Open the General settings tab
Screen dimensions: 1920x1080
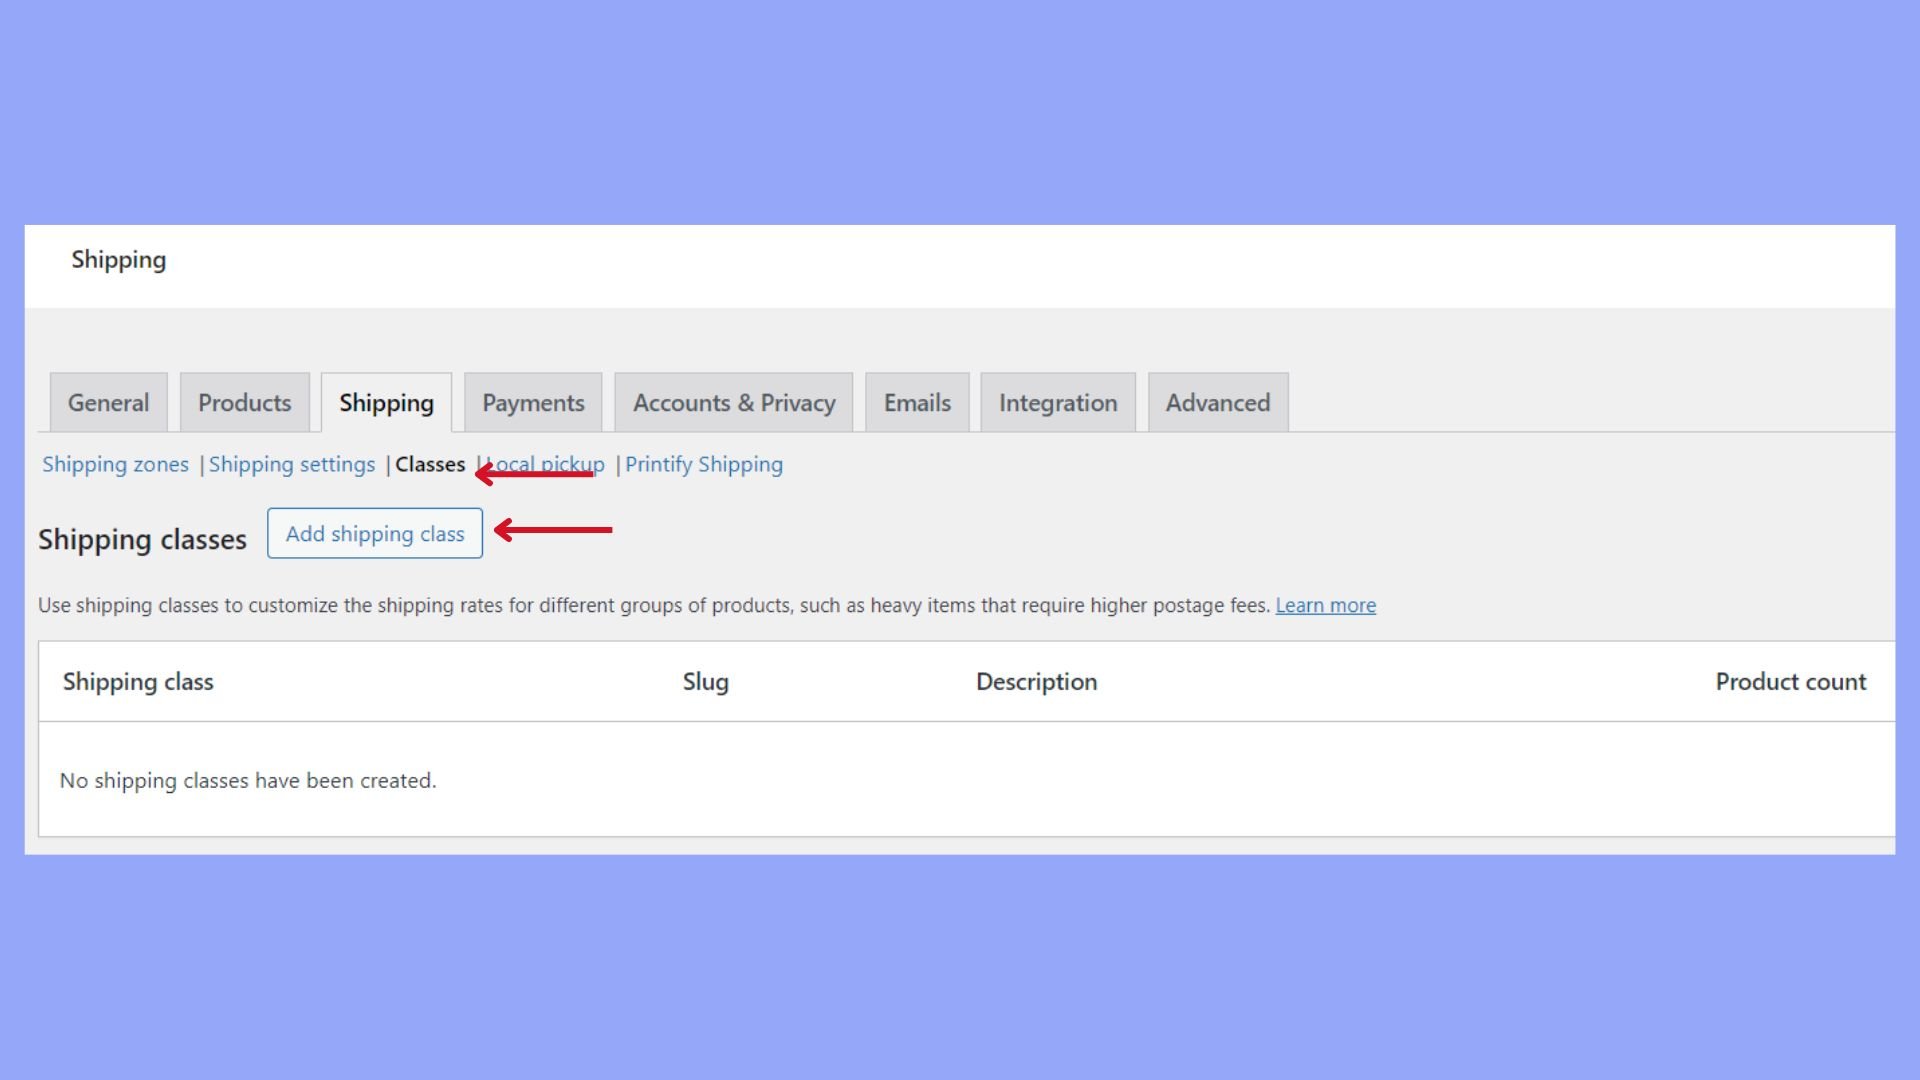[108, 403]
